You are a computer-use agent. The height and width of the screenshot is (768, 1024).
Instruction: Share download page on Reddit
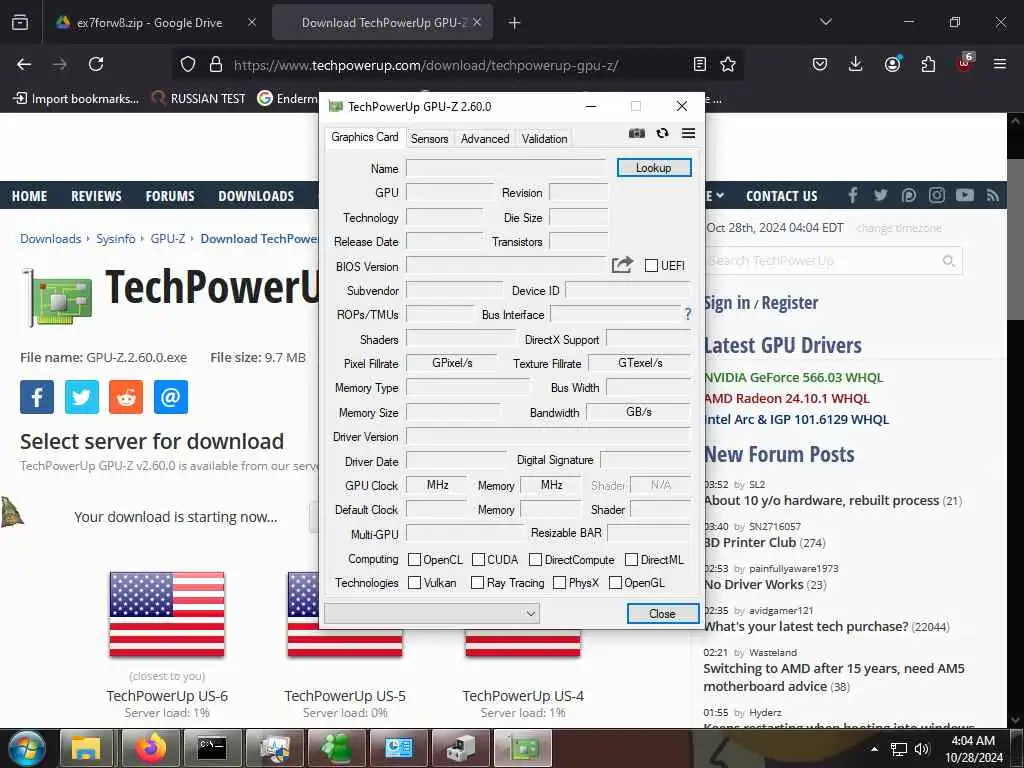click(126, 397)
